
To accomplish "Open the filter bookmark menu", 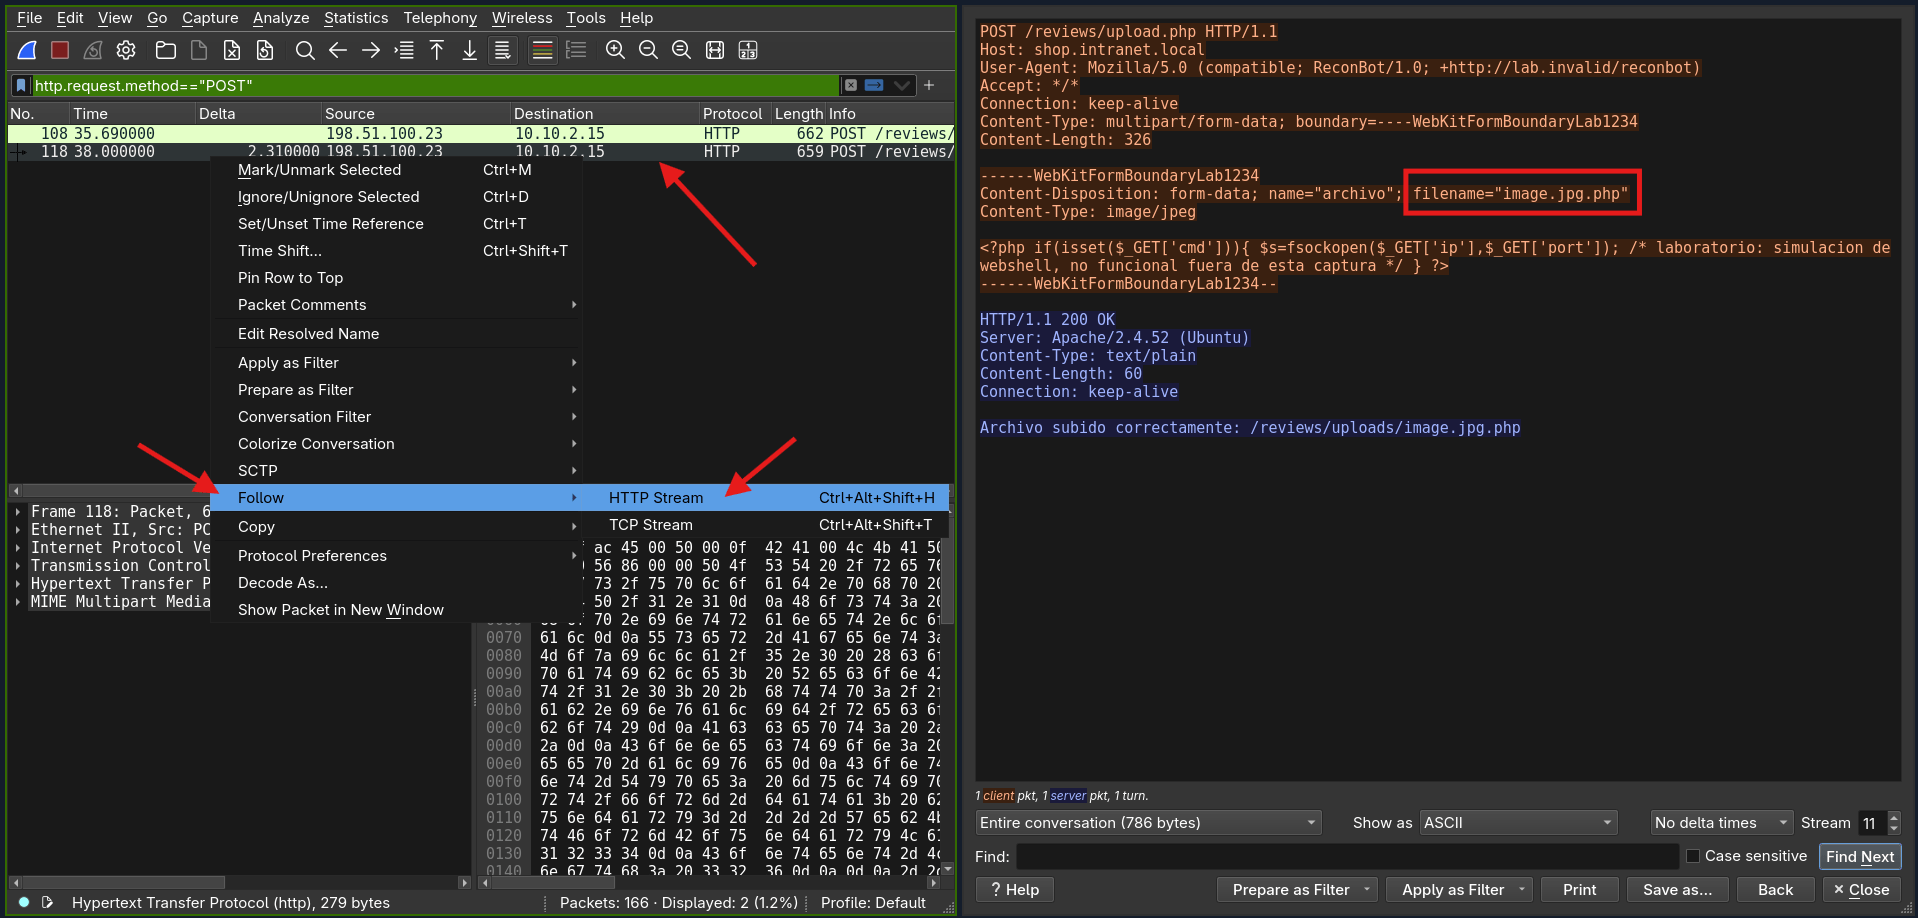I will pos(21,86).
